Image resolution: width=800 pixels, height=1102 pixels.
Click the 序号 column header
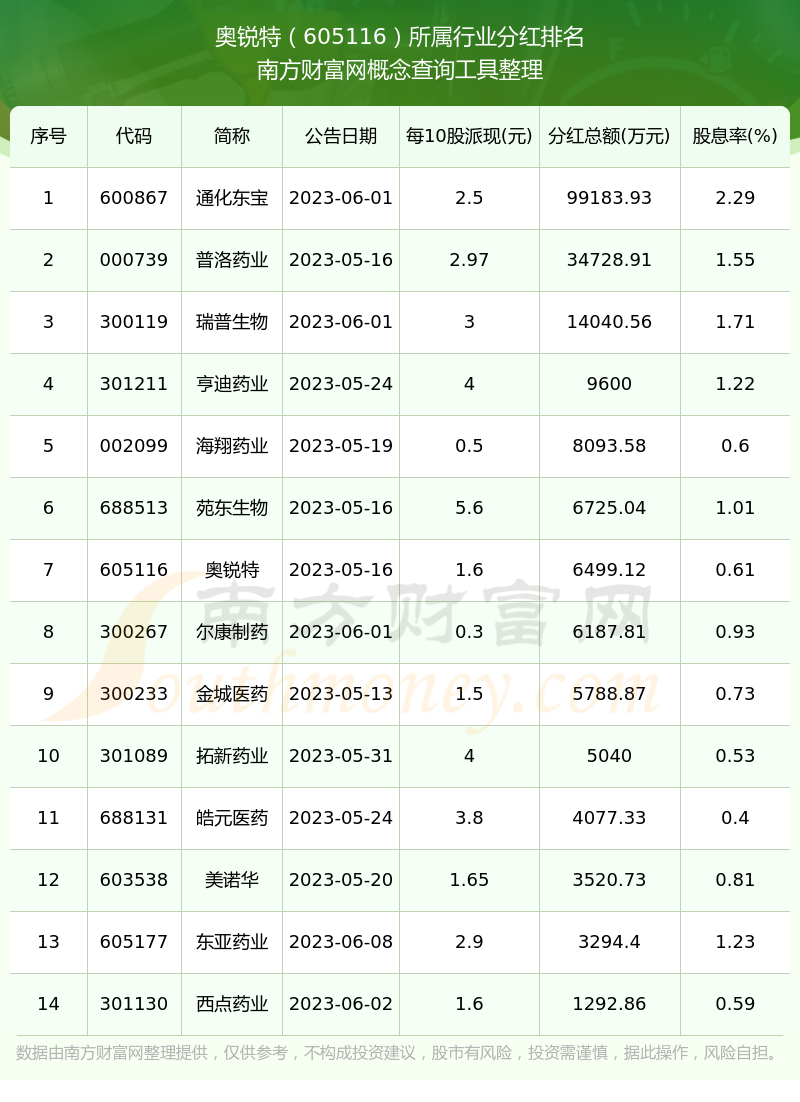click(x=49, y=136)
